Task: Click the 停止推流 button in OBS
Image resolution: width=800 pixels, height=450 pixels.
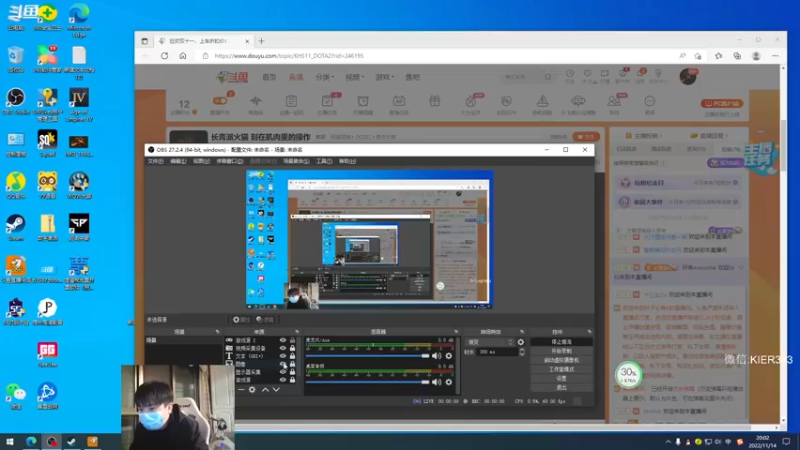Action: (561, 342)
